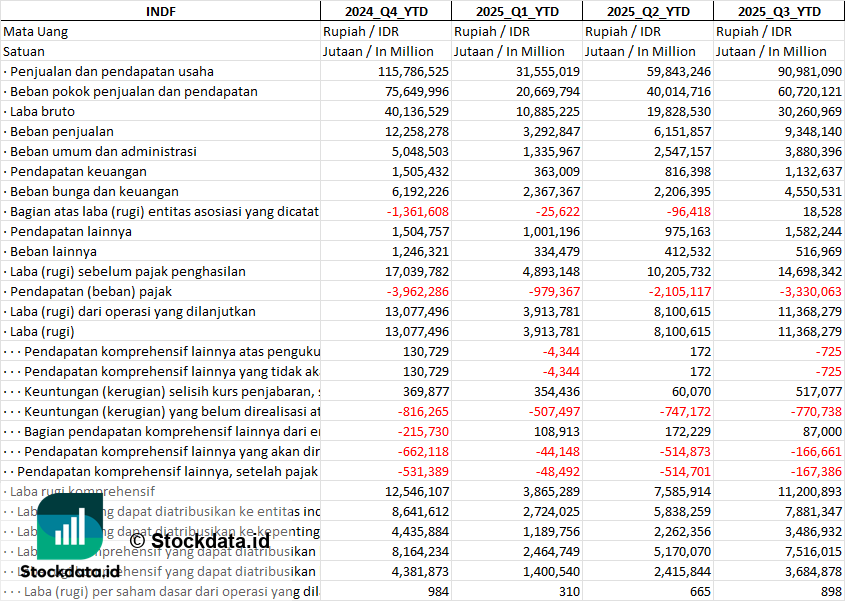Select the value 31,555,019
Viewport: 845px width, 601px height.
tap(548, 72)
